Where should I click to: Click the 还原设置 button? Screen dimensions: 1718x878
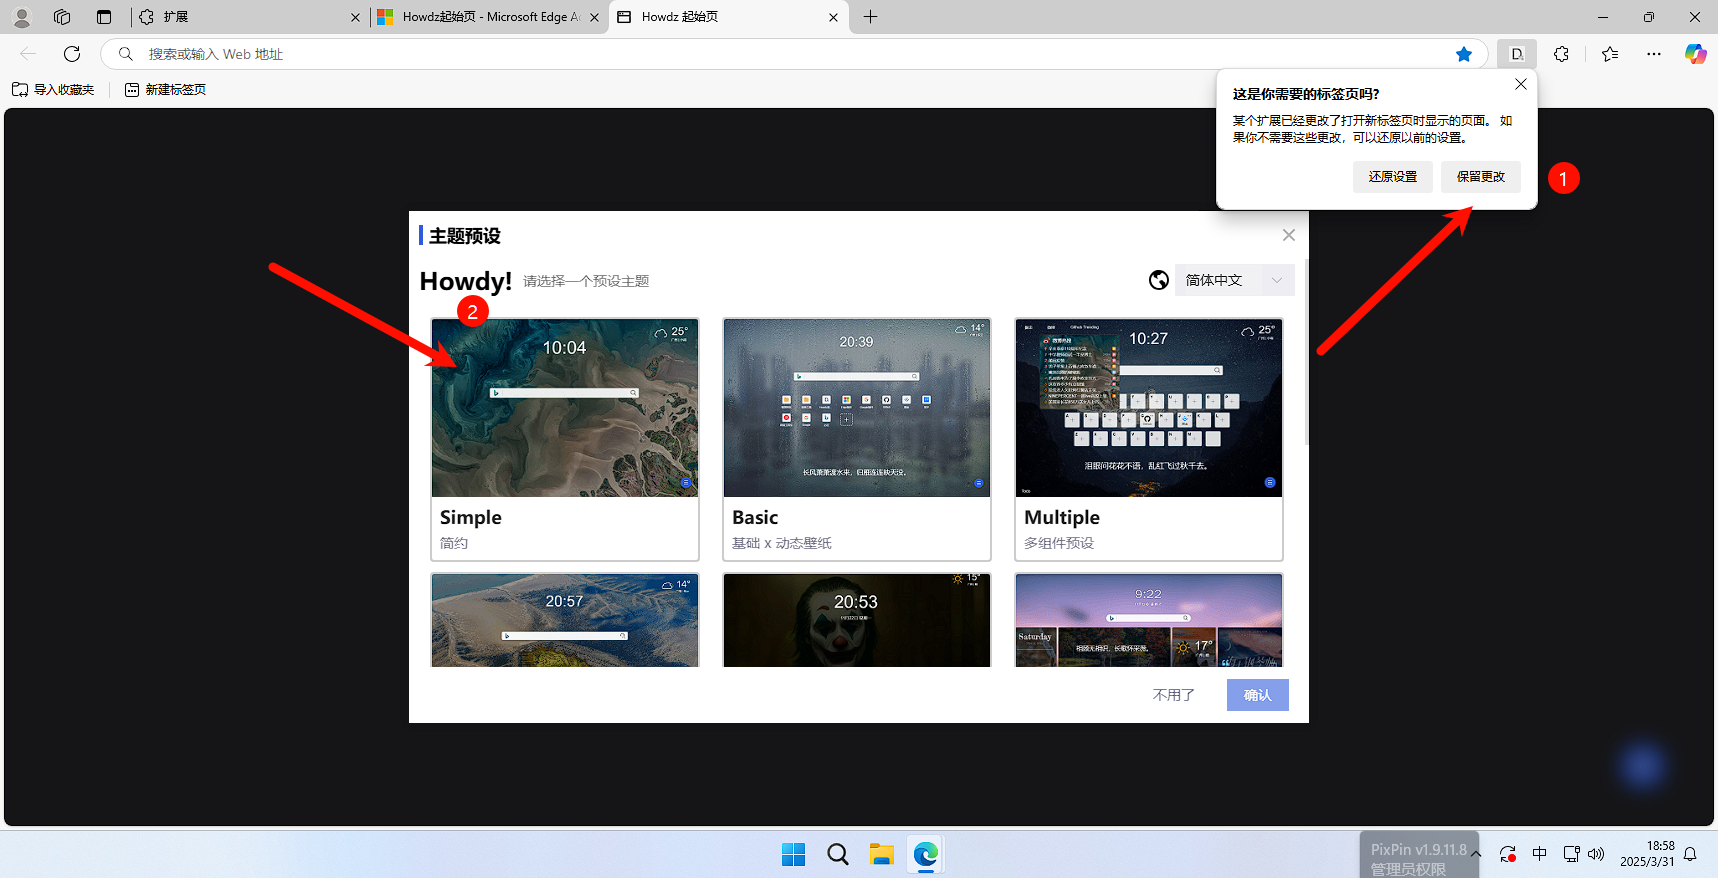(1393, 177)
